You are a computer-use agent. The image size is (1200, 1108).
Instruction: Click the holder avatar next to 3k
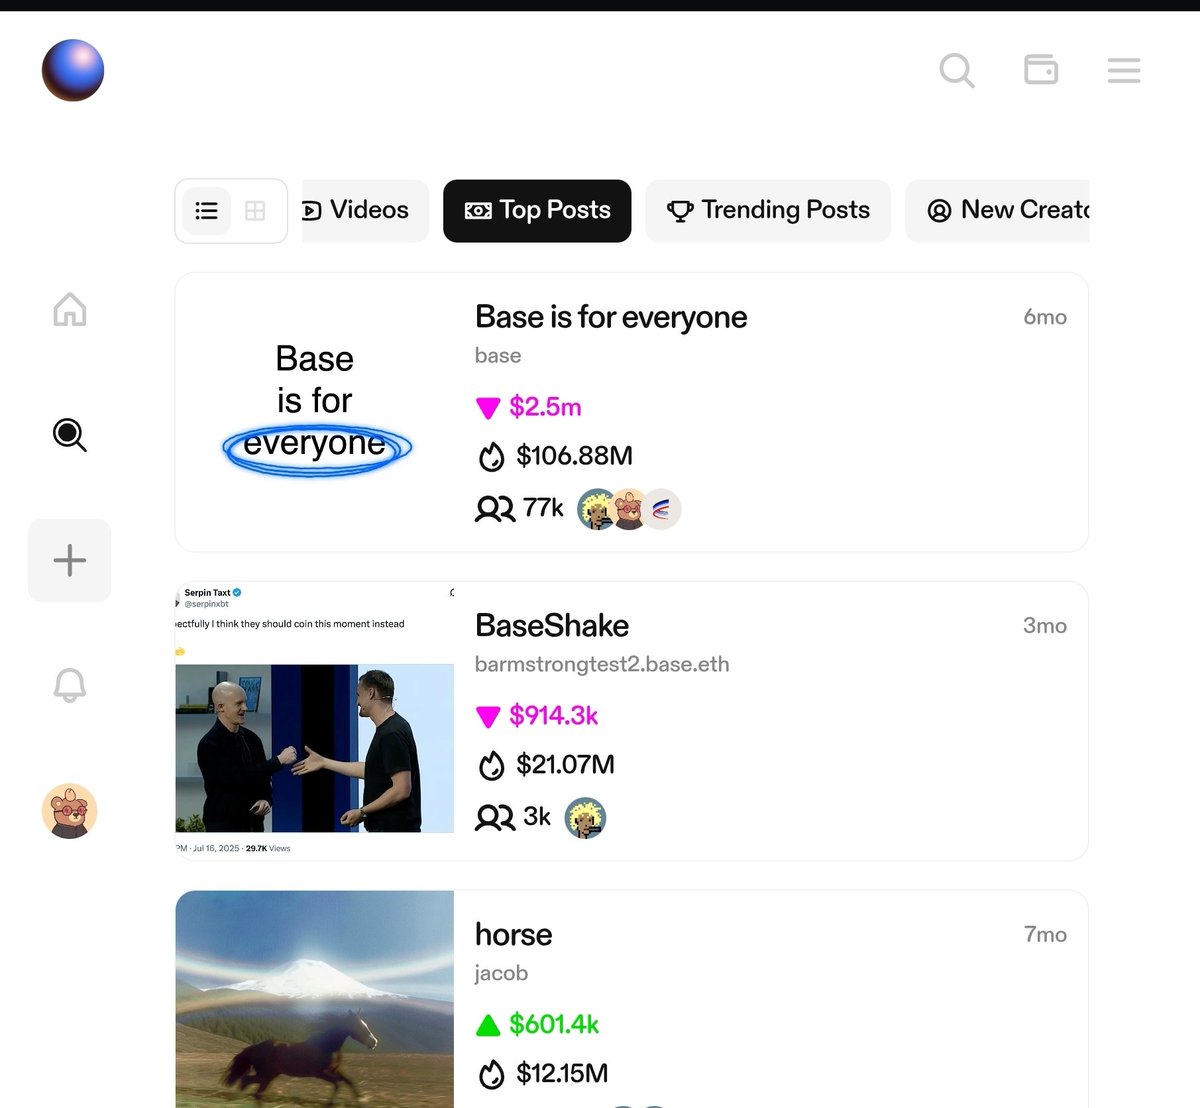pyautogui.click(x=586, y=818)
